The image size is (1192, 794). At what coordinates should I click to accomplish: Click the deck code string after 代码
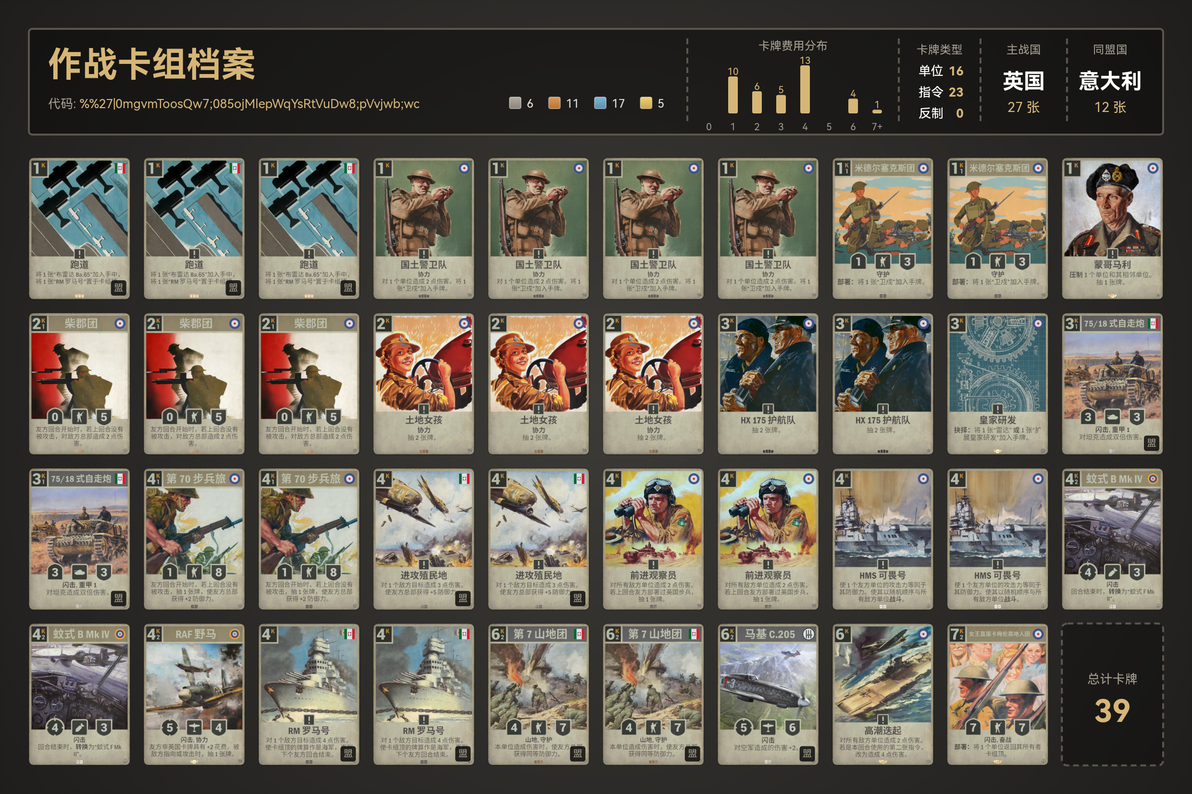point(249,103)
